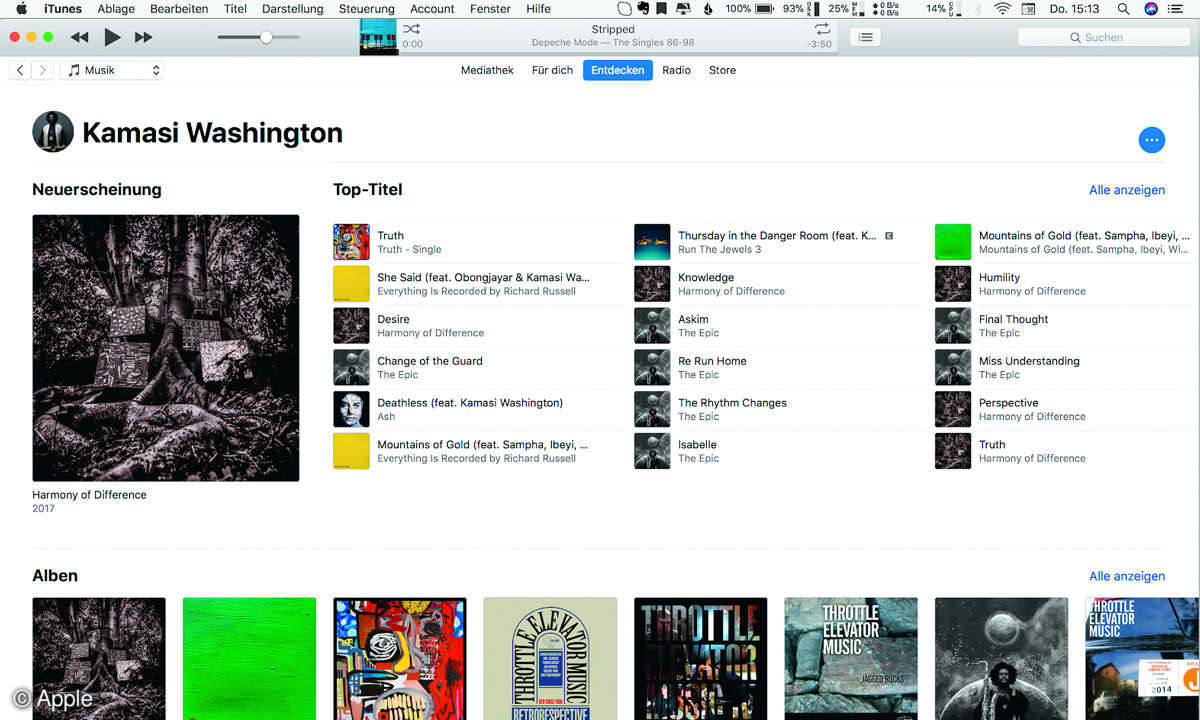Select the Entdecken tab
1200x720 pixels.
point(618,70)
